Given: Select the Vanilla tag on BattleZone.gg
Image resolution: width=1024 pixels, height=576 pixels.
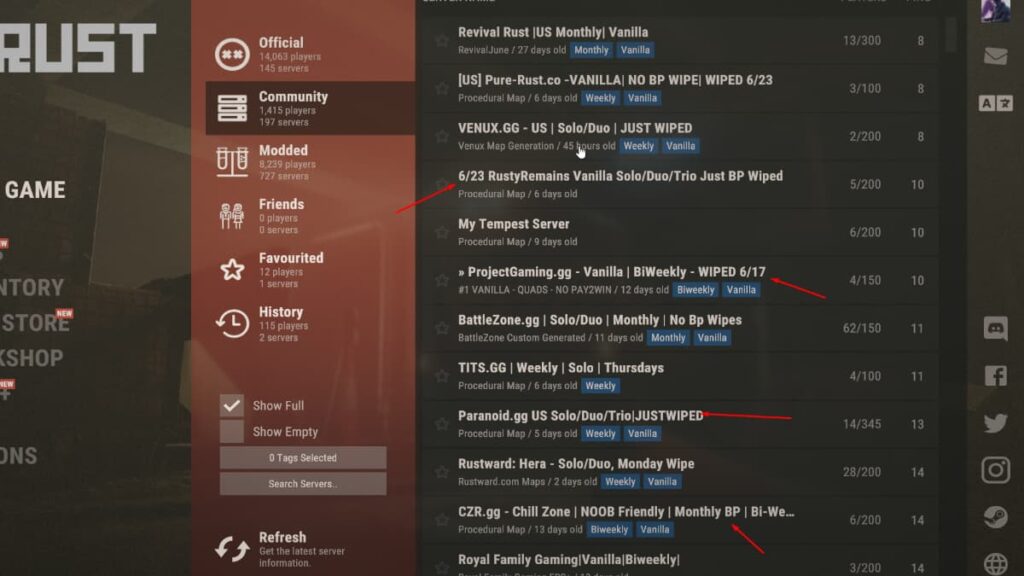Looking at the screenshot, I should (x=712, y=337).
